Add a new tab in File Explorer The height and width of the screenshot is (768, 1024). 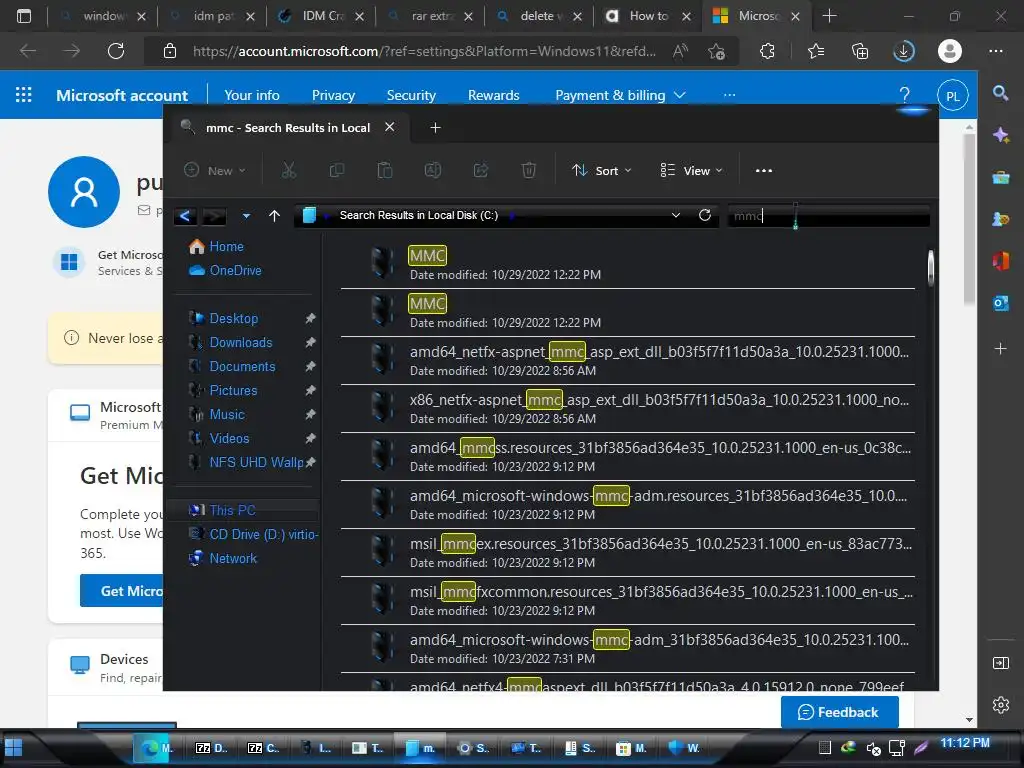(x=436, y=127)
